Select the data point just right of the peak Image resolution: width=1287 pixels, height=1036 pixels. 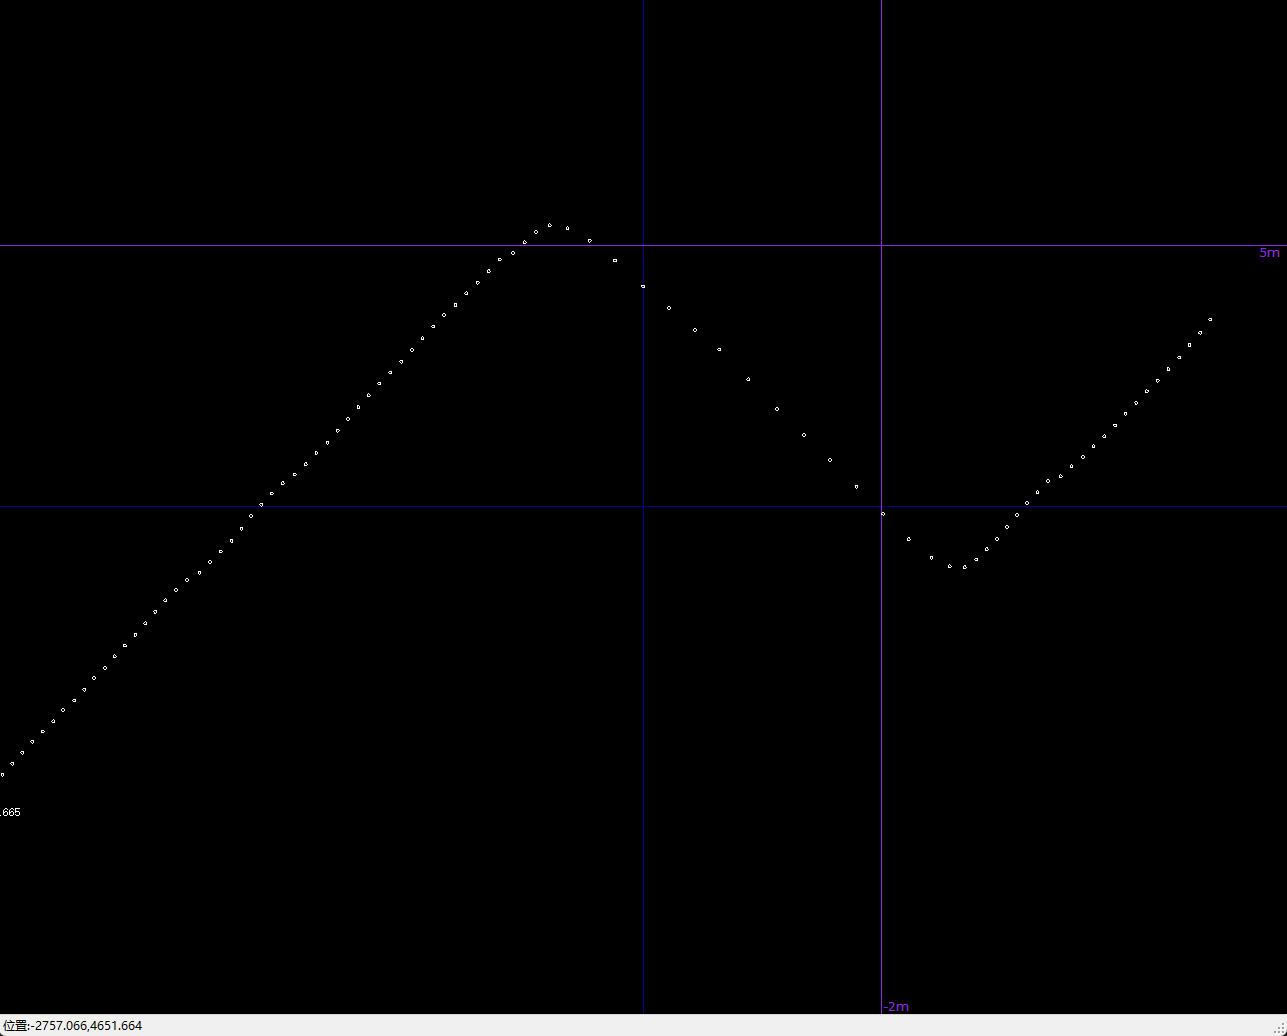567,228
